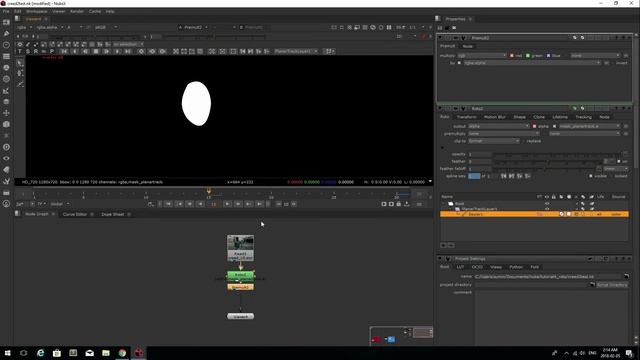Toggle the blue channel checkbox in Premult2
Viewport: 640px width, 360px height.
click(548, 56)
